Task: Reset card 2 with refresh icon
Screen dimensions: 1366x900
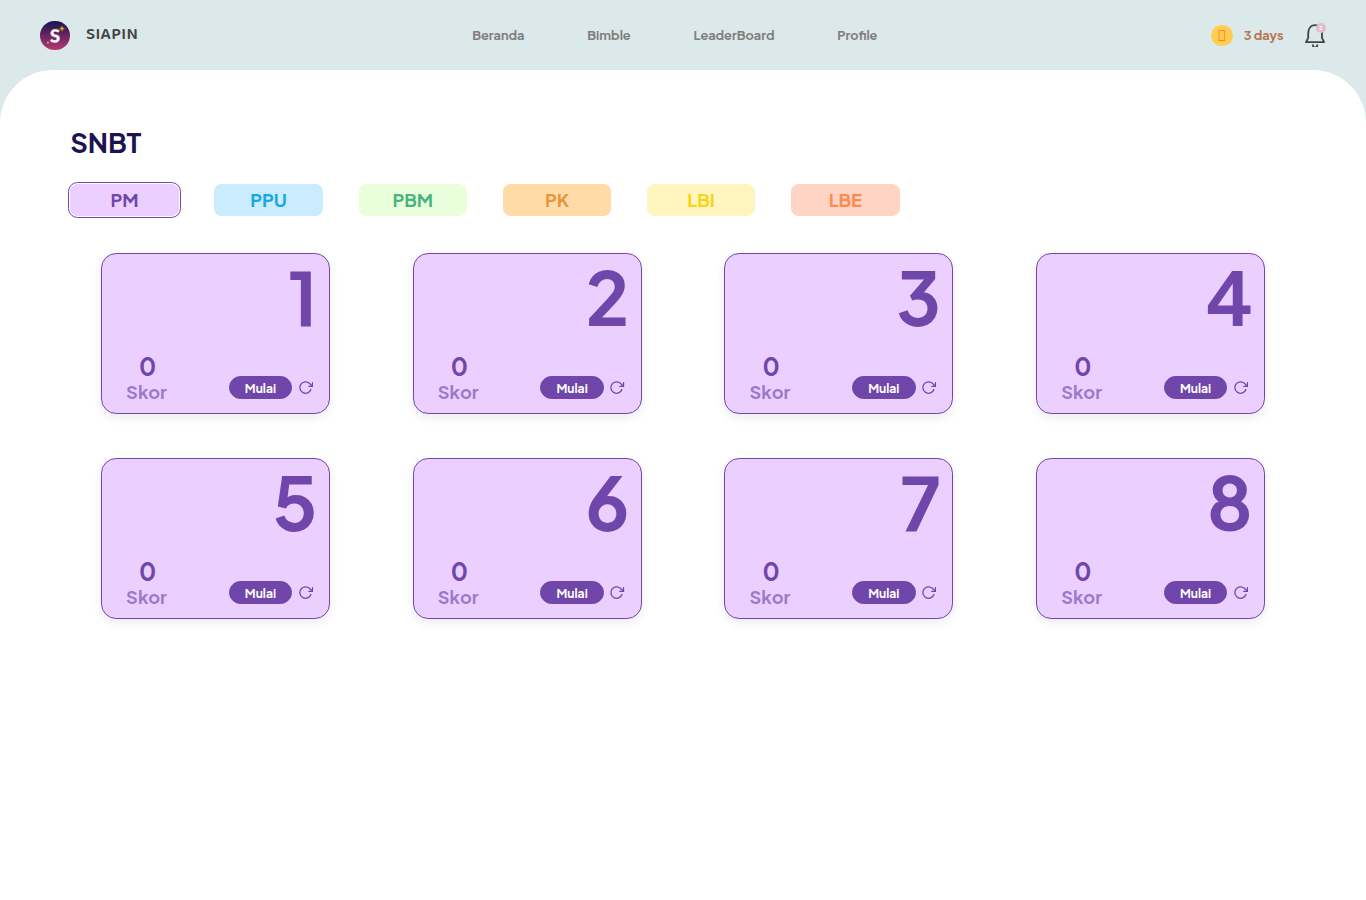Action: (x=617, y=387)
